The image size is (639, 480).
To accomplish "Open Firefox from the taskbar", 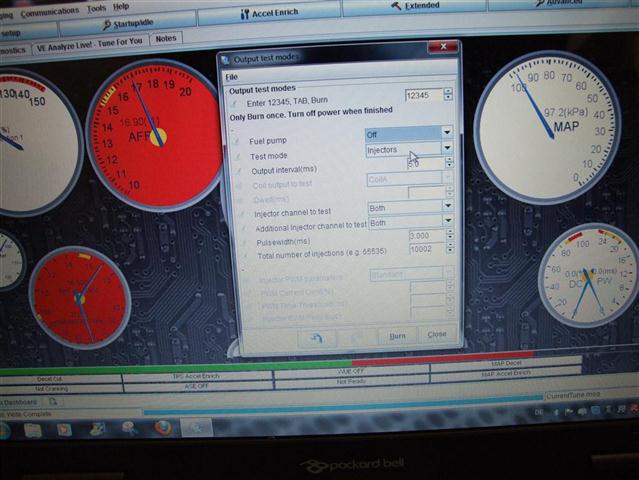I will [162, 428].
